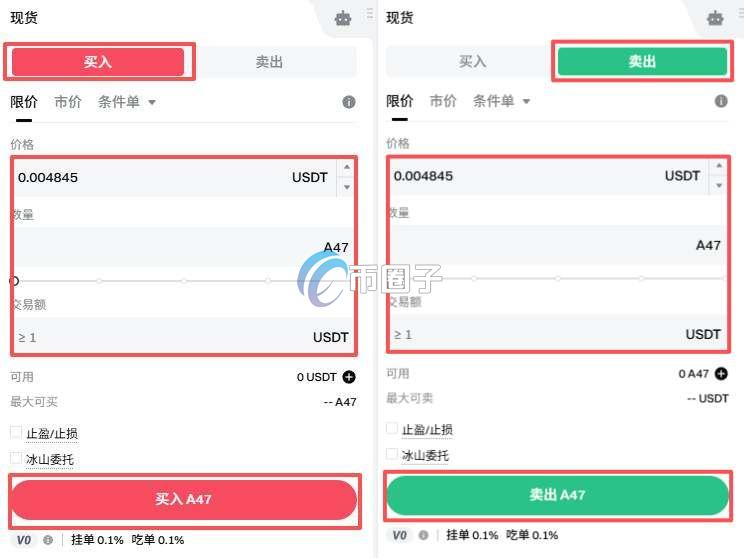Click the 卖出 A47 button
Screen dimensions: 744x558
click(558, 495)
